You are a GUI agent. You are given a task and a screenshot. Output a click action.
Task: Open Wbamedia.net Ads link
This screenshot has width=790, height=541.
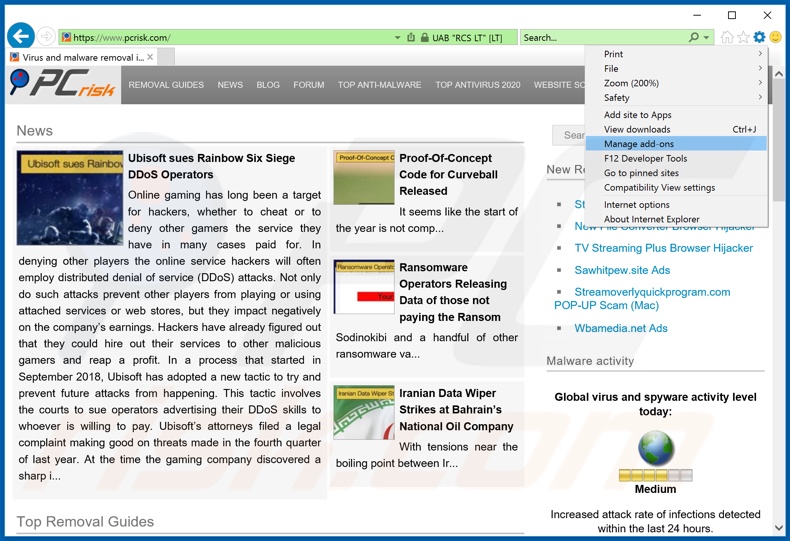pyautogui.click(x=621, y=328)
